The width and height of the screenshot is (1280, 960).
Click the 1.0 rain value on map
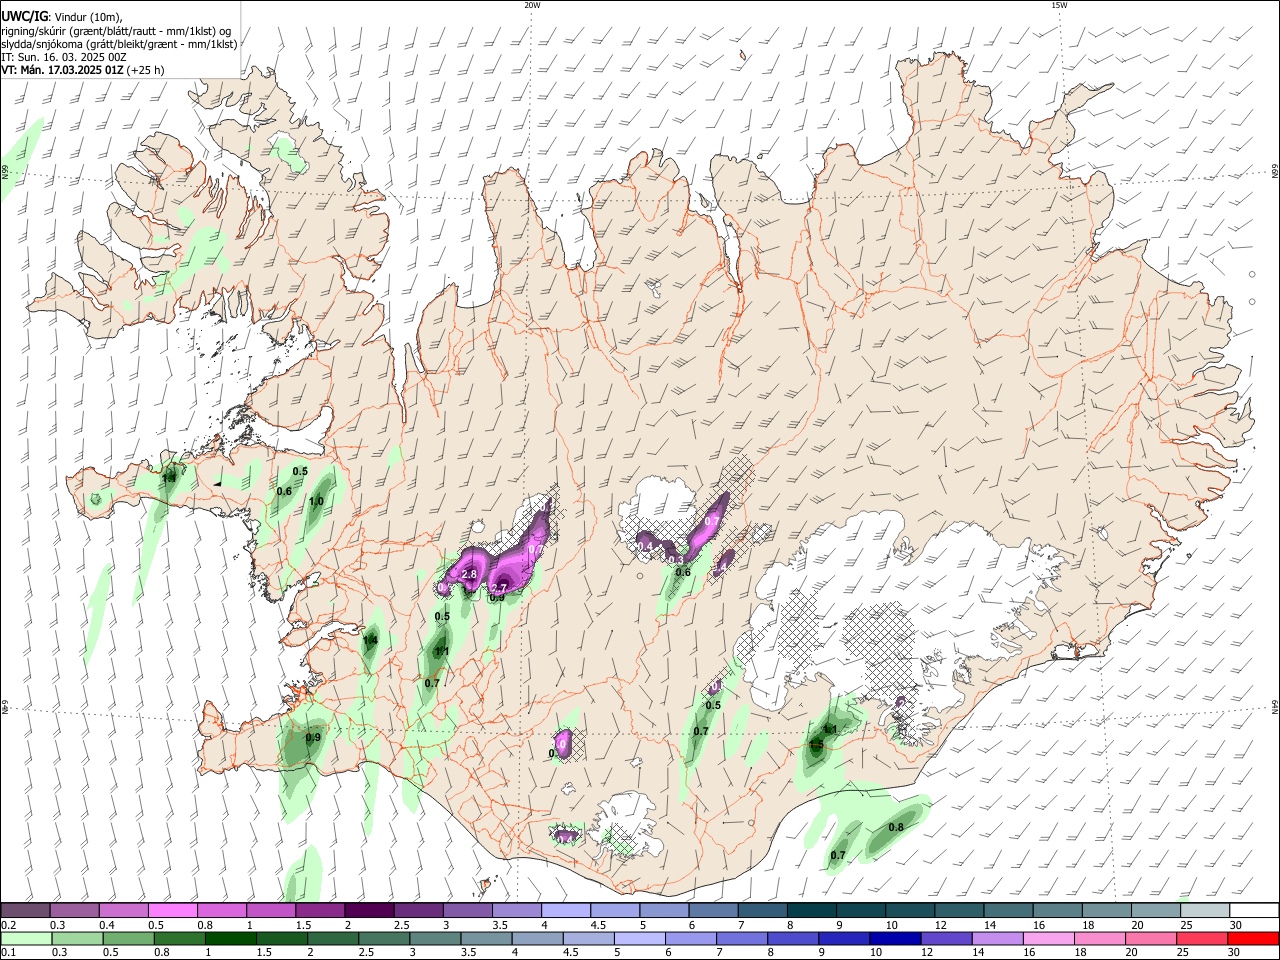317,501
